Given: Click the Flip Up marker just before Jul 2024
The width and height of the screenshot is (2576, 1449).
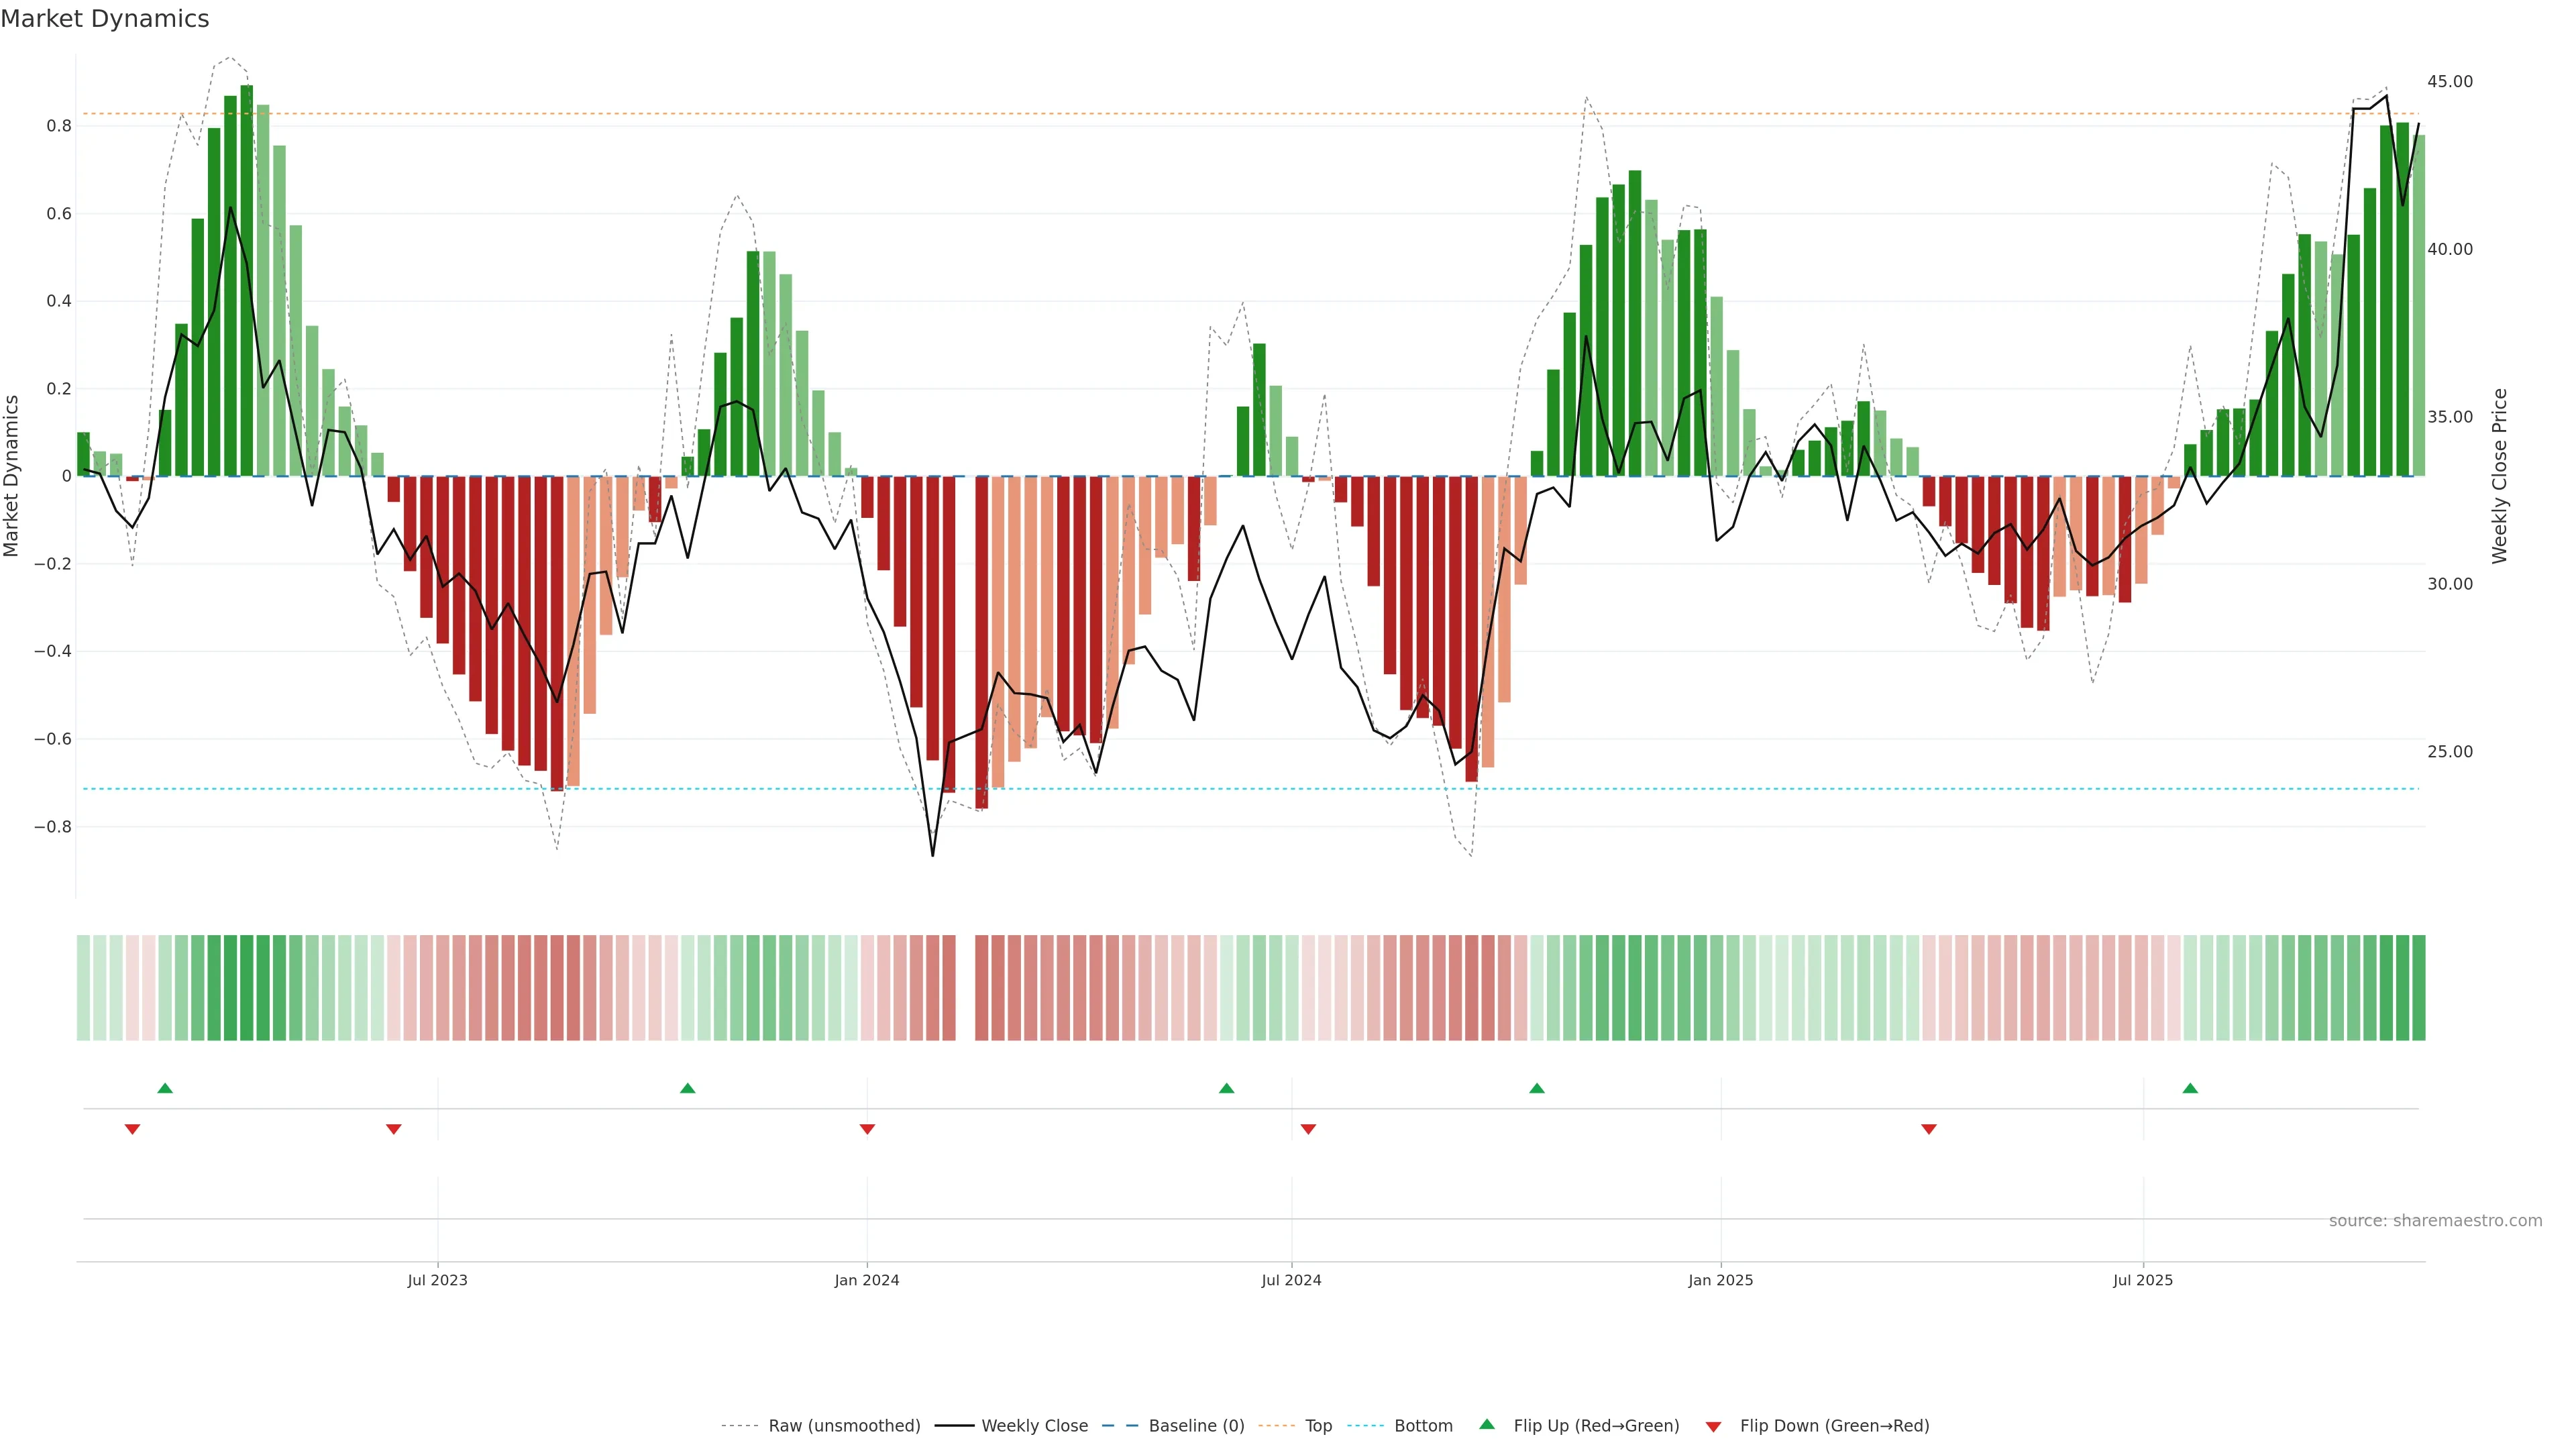Looking at the screenshot, I should pyautogui.click(x=1226, y=1088).
